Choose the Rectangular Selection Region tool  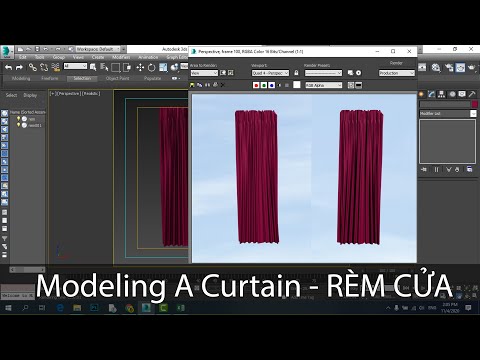point(116,68)
